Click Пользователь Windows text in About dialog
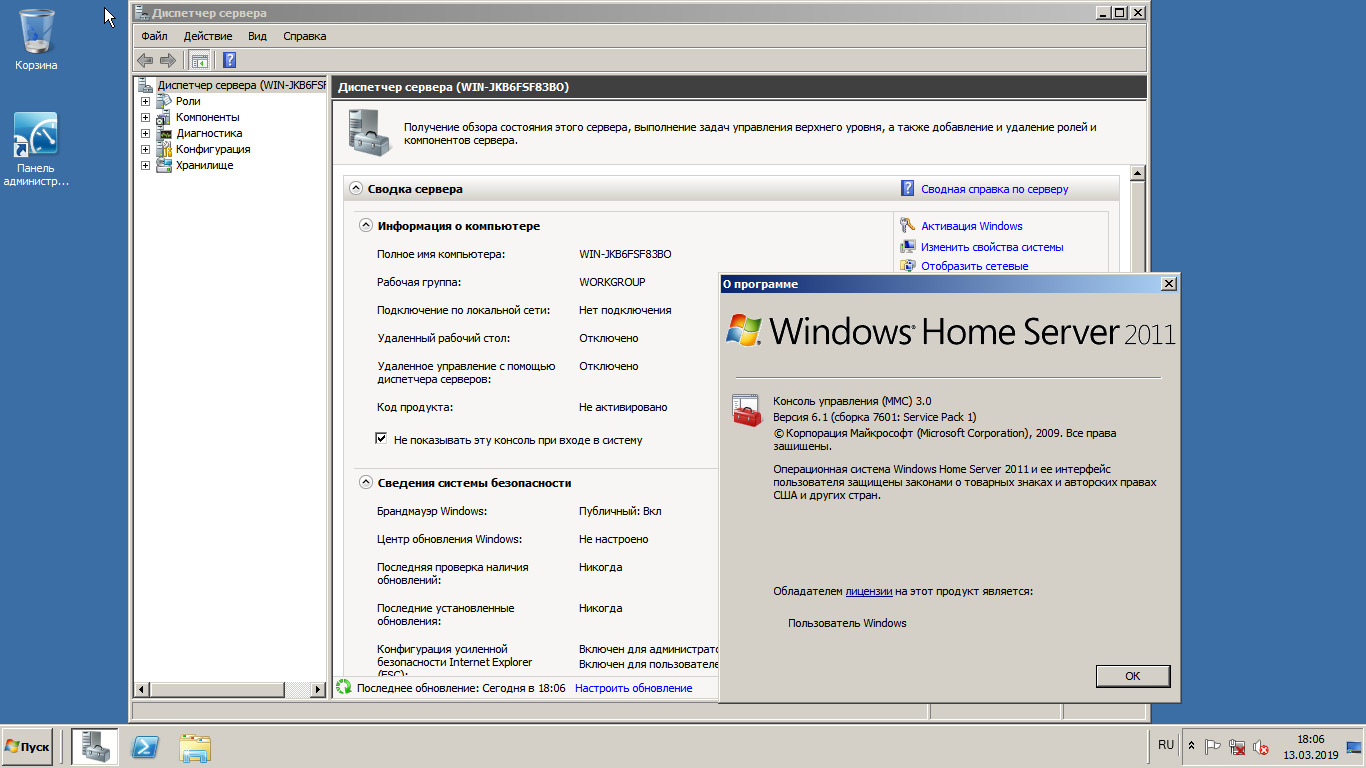 847,623
